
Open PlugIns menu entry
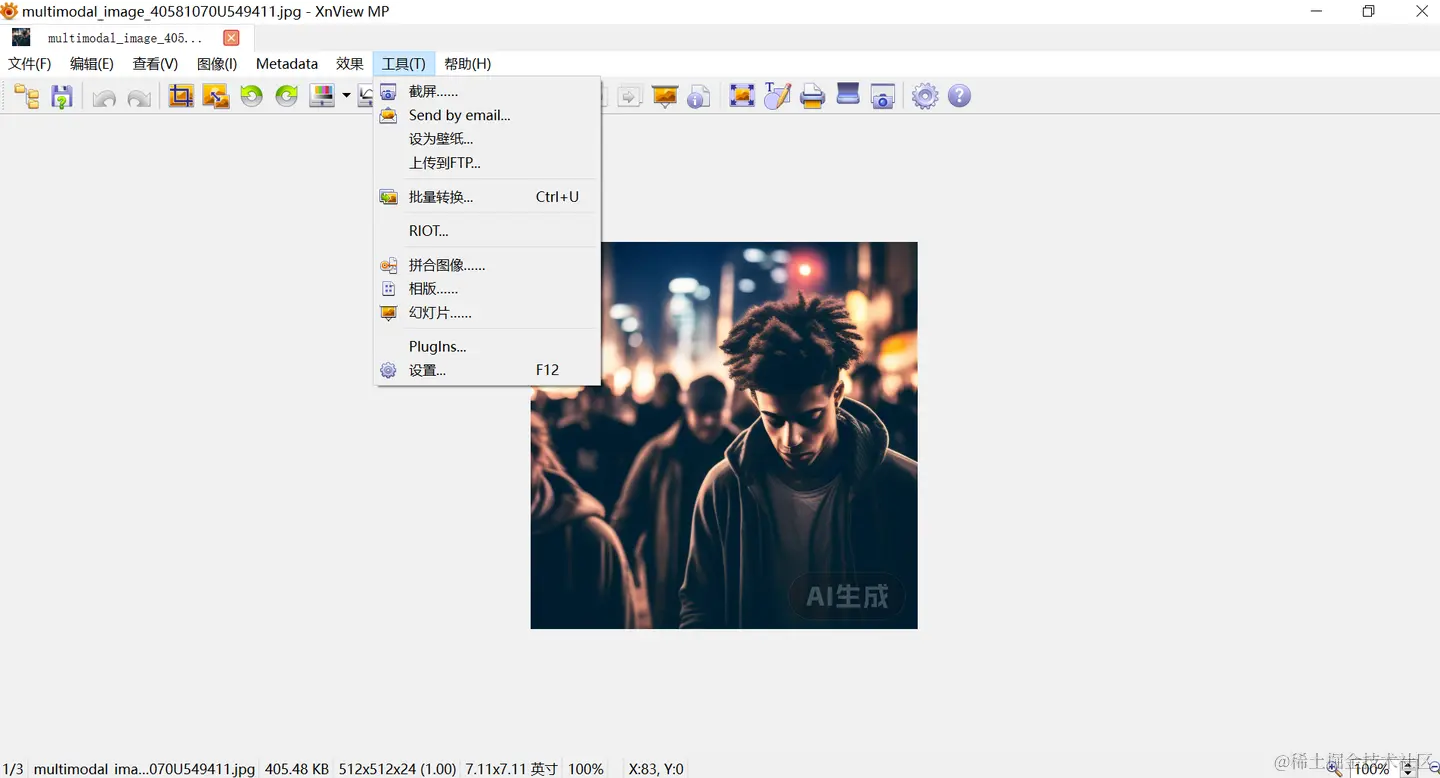pos(487,347)
